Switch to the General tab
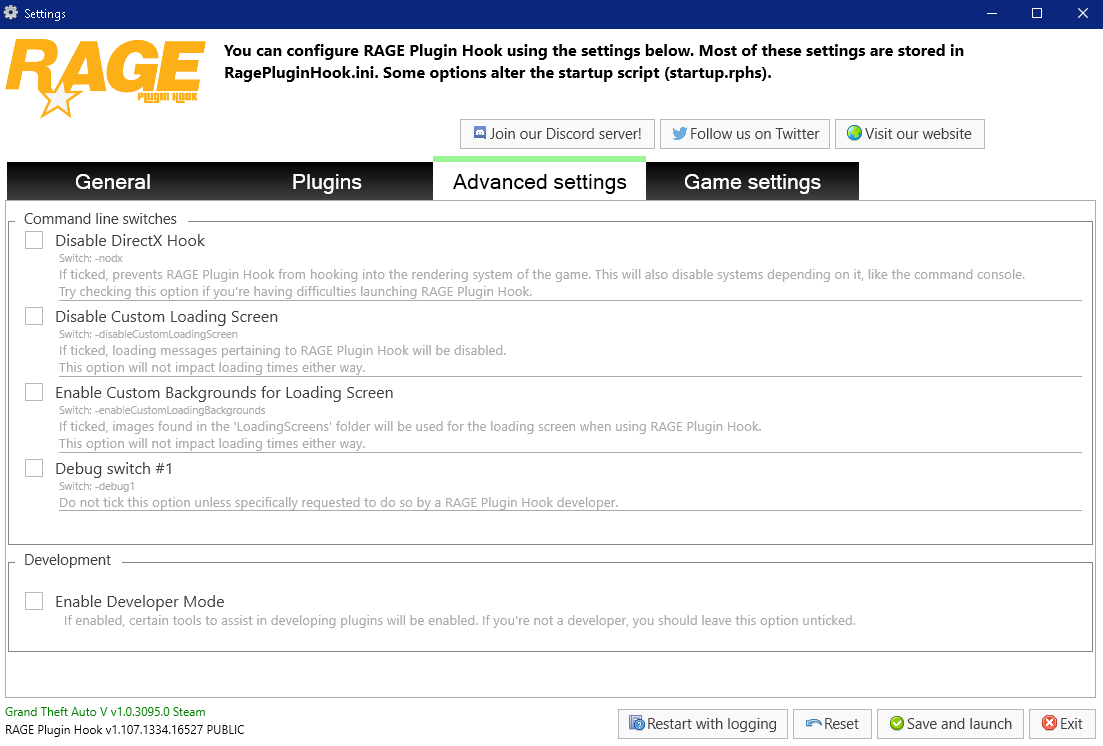Viewport: 1103px width, 746px height. click(113, 182)
